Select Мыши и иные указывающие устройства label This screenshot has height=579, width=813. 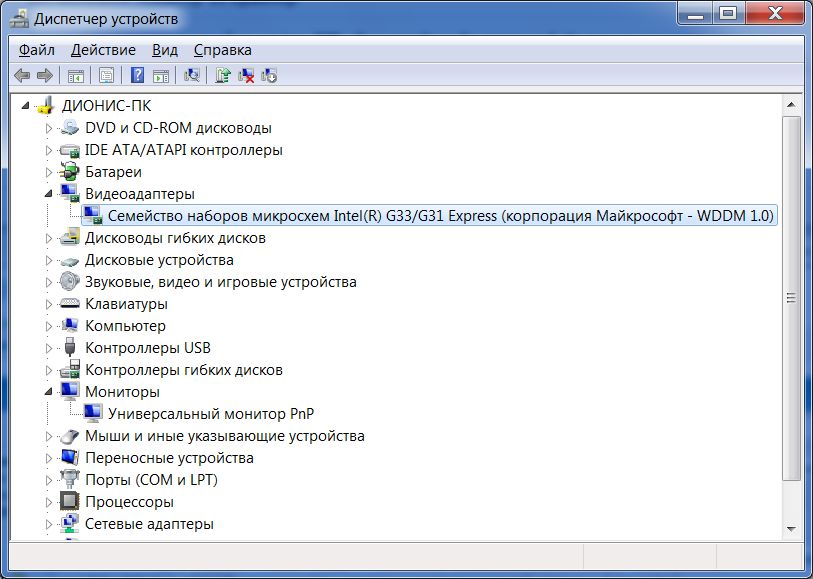tap(225, 436)
